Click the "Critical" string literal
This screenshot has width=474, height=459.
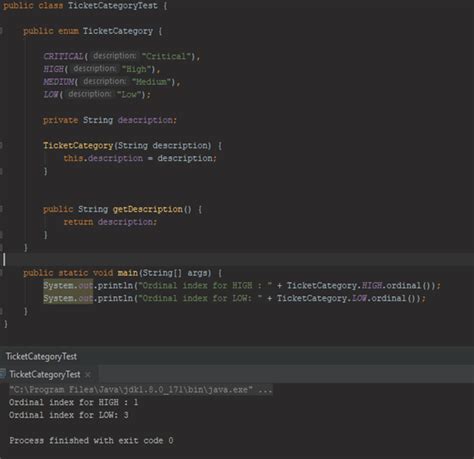(x=166, y=56)
